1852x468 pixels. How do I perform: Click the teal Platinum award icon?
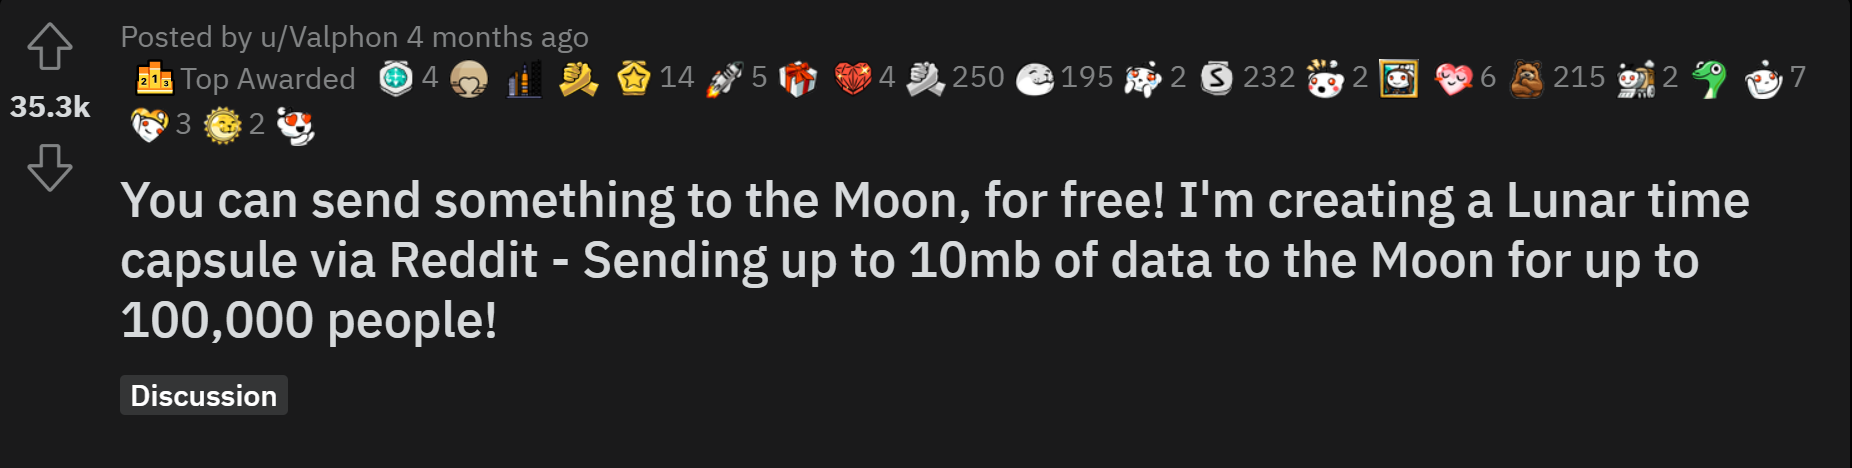pyautogui.click(x=396, y=78)
